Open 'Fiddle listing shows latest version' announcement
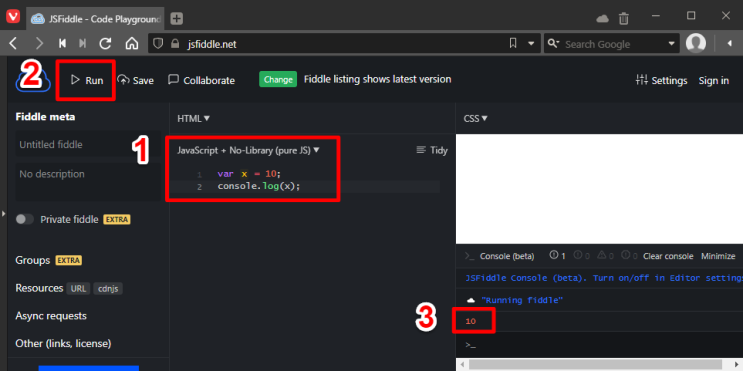Screen dimensions: 743x371 point(377,79)
